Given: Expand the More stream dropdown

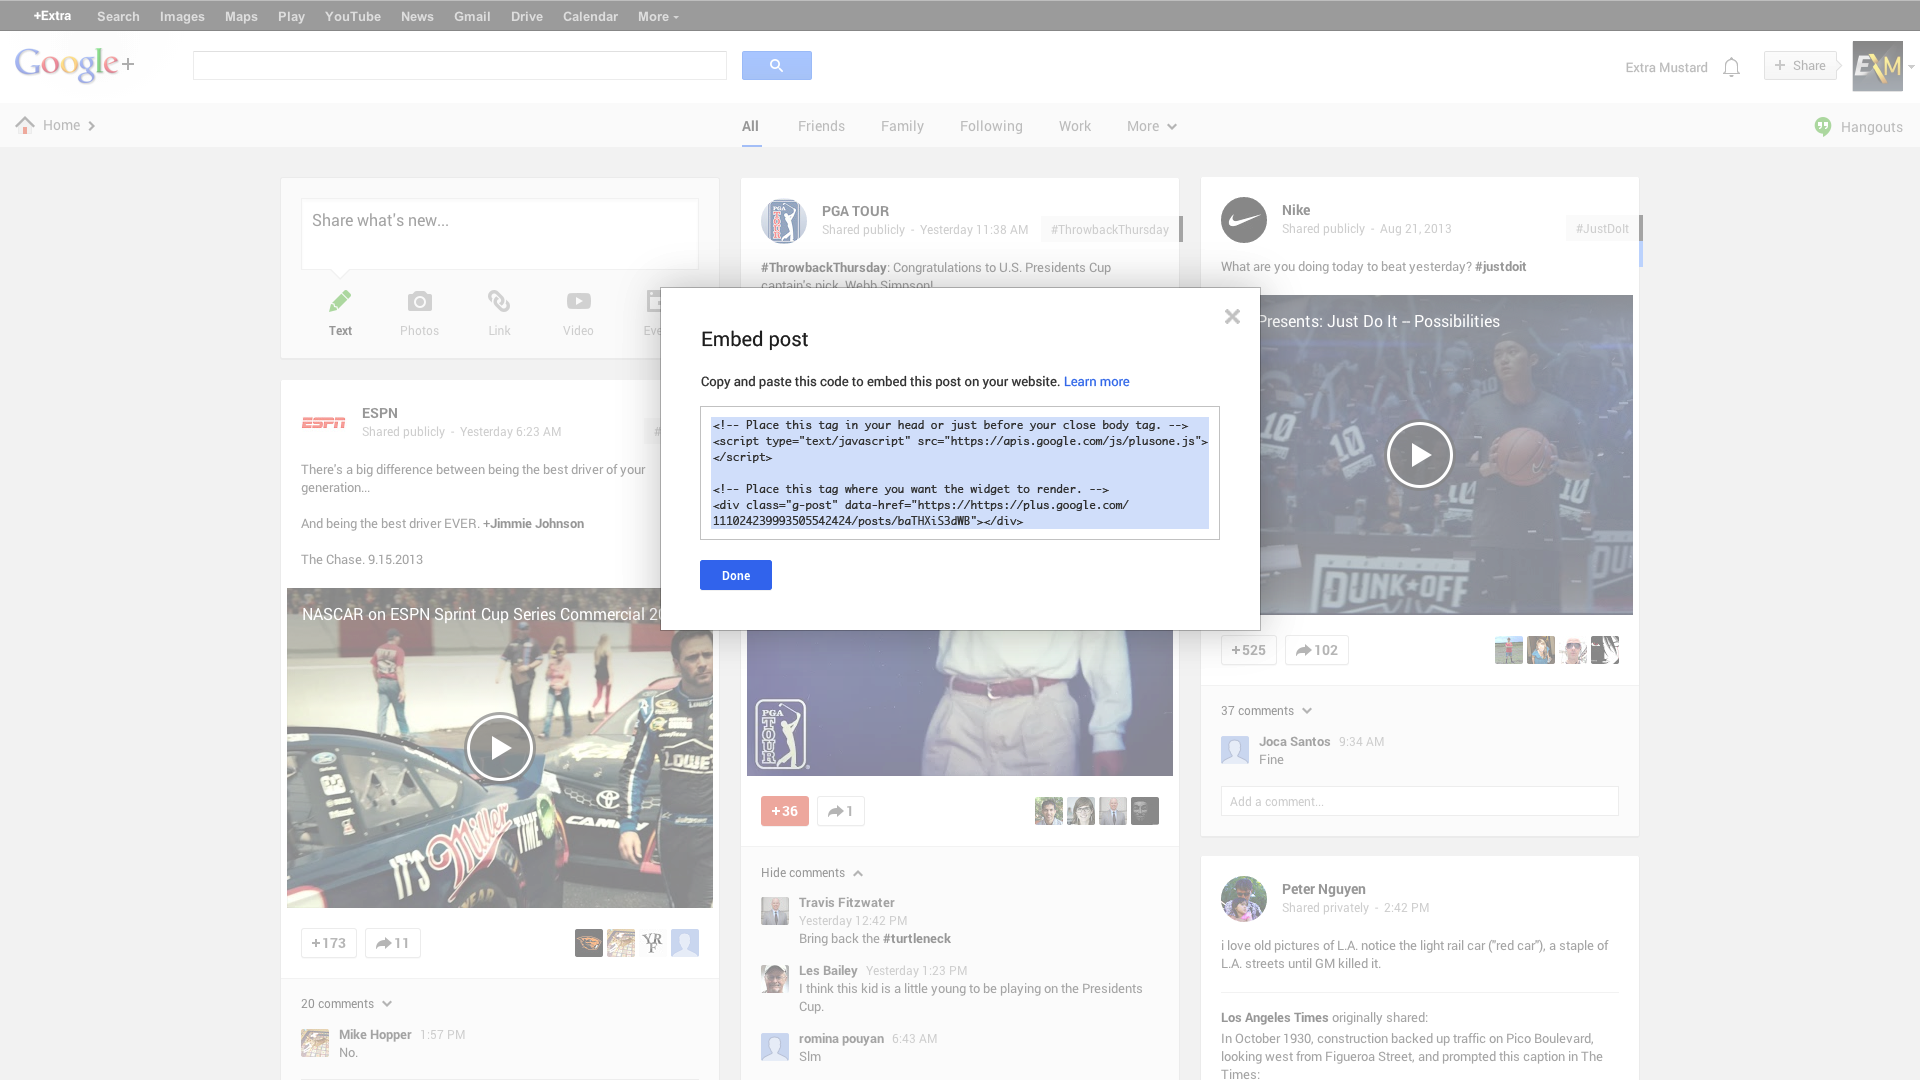Looking at the screenshot, I should click(1151, 126).
